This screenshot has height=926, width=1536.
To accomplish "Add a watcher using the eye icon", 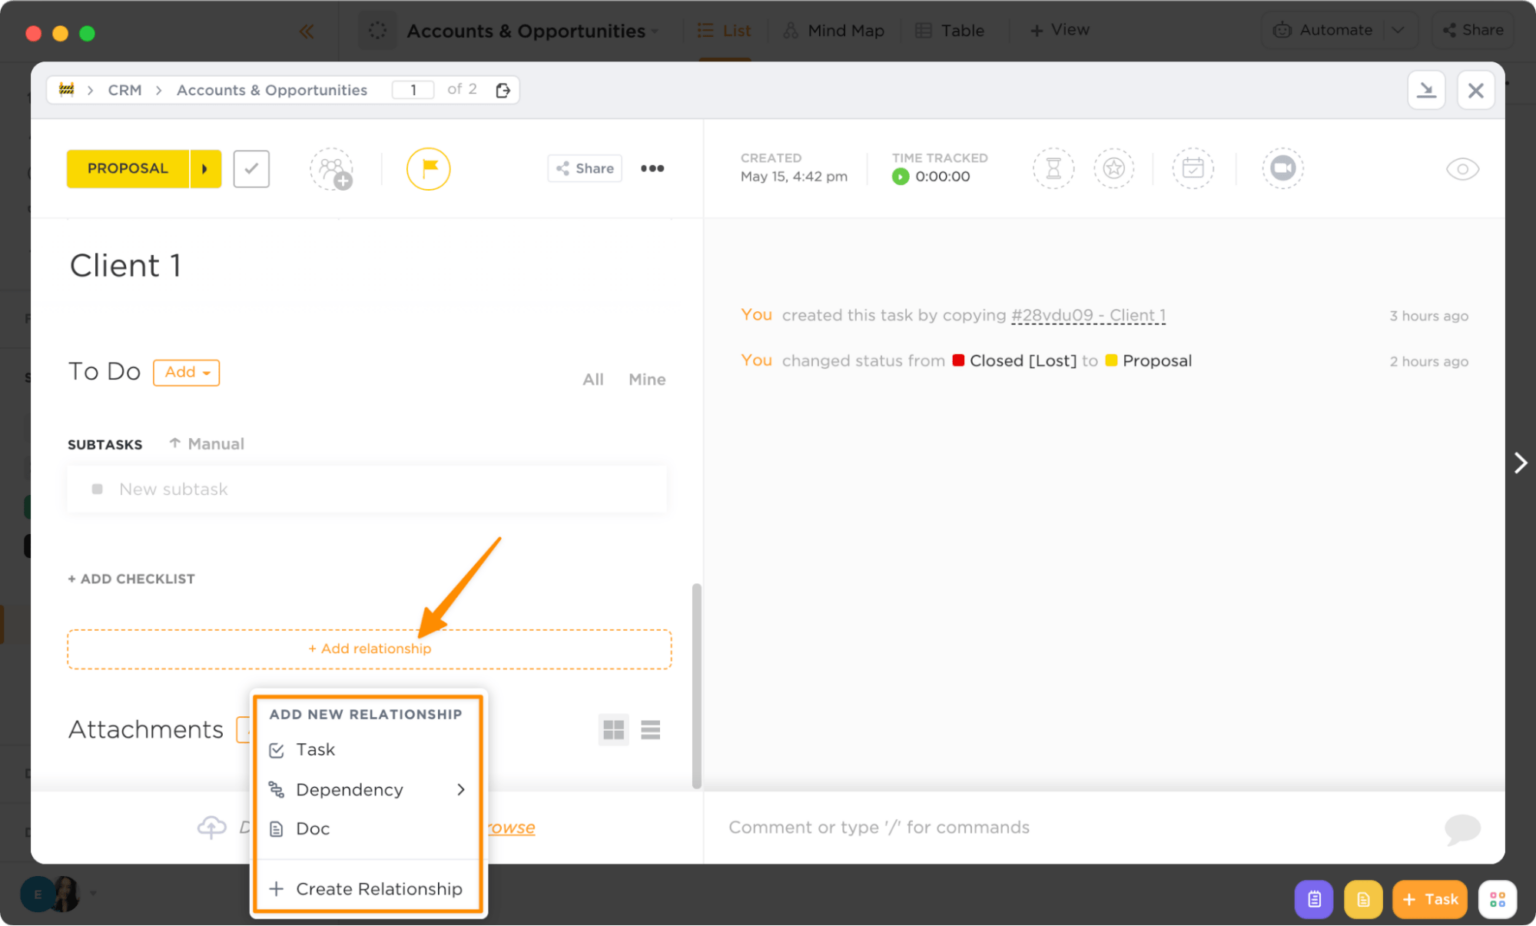I will point(1463,169).
